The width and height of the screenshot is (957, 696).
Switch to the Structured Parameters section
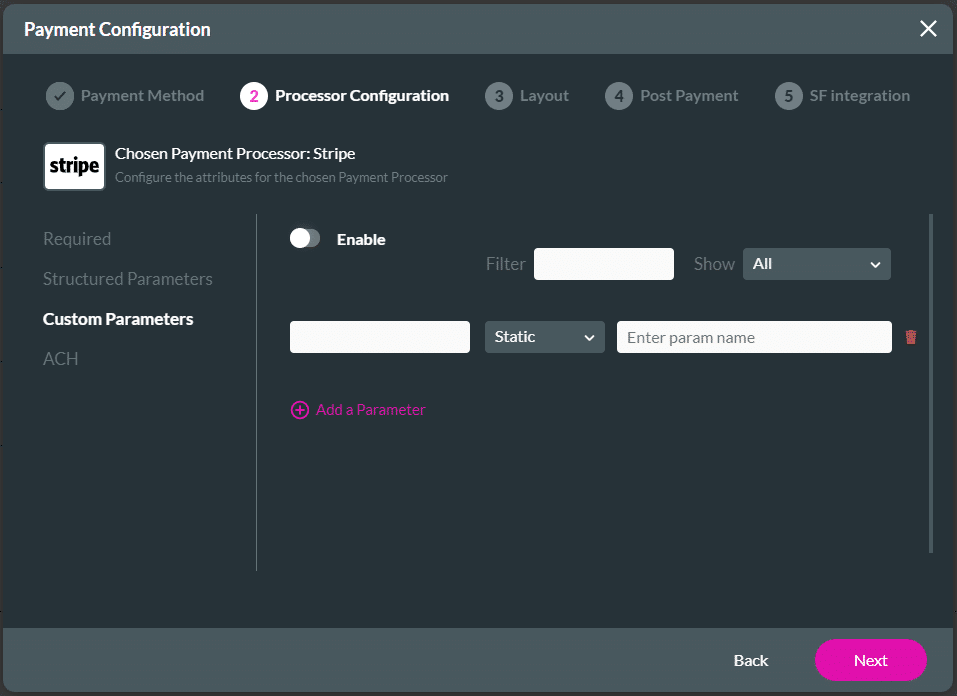(127, 279)
